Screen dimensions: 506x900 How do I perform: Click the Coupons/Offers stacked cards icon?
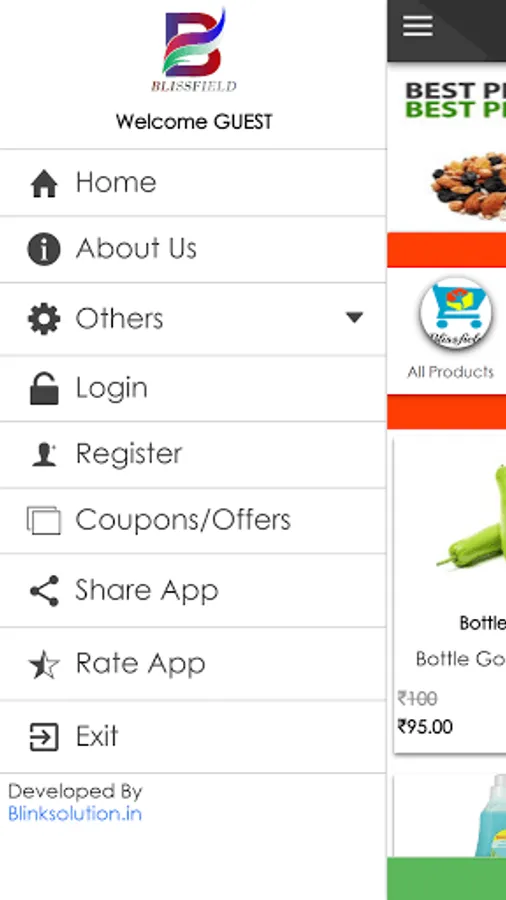click(44, 521)
